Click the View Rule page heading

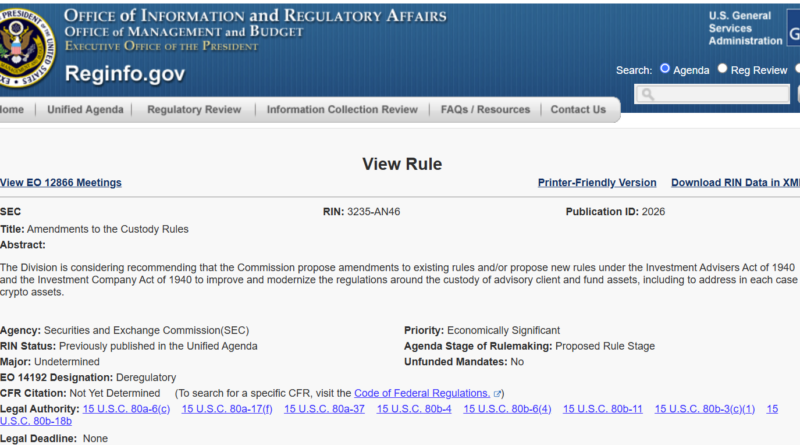[402, 164]
